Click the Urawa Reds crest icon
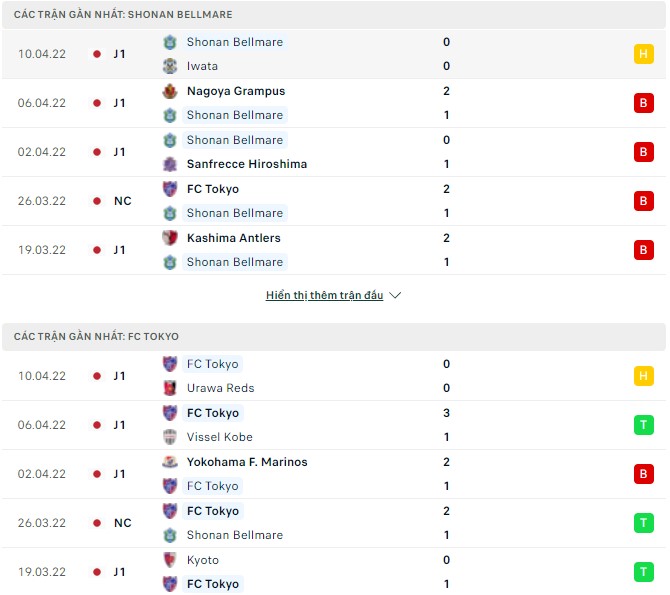The width and height of the screenshot is (670, 595). coord(170,388)
